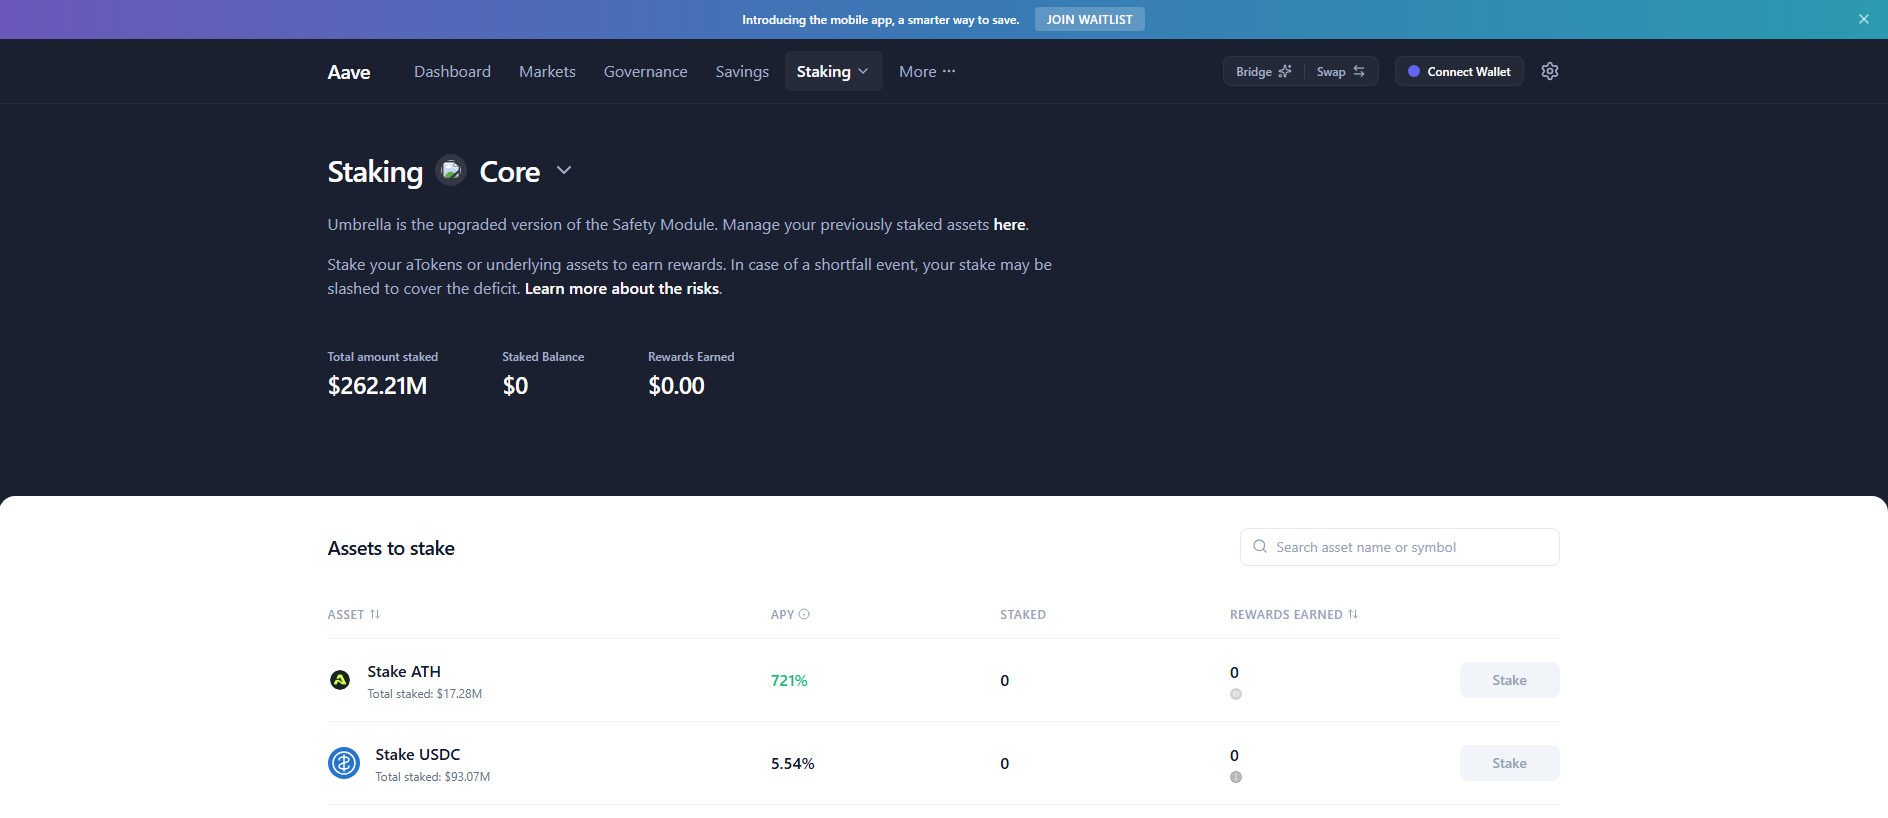The height and width of the screenshot is (818, 1888).
Task: Close the mobile app announcement banner
Action: (1864, 19)
